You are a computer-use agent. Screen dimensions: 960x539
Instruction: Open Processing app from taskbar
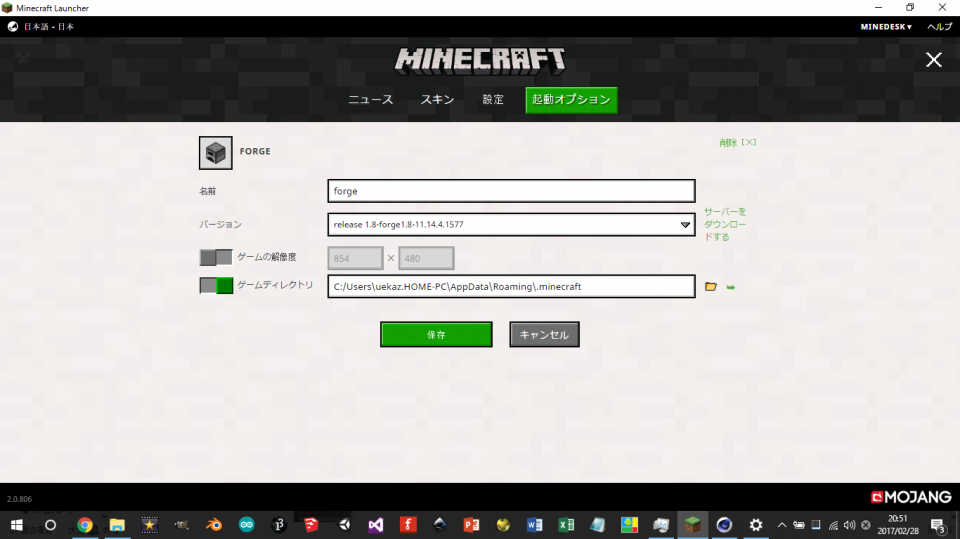coord(279,525)
